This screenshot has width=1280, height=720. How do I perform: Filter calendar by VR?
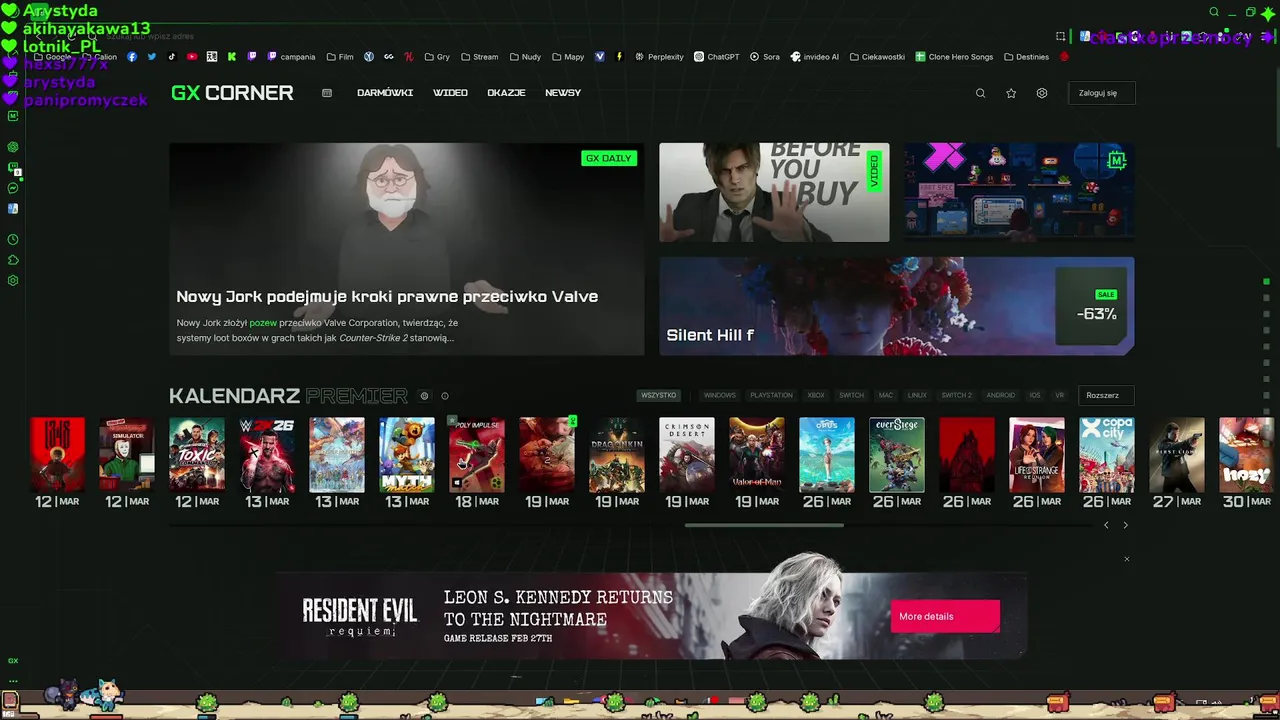click(x=1060, y=395)
